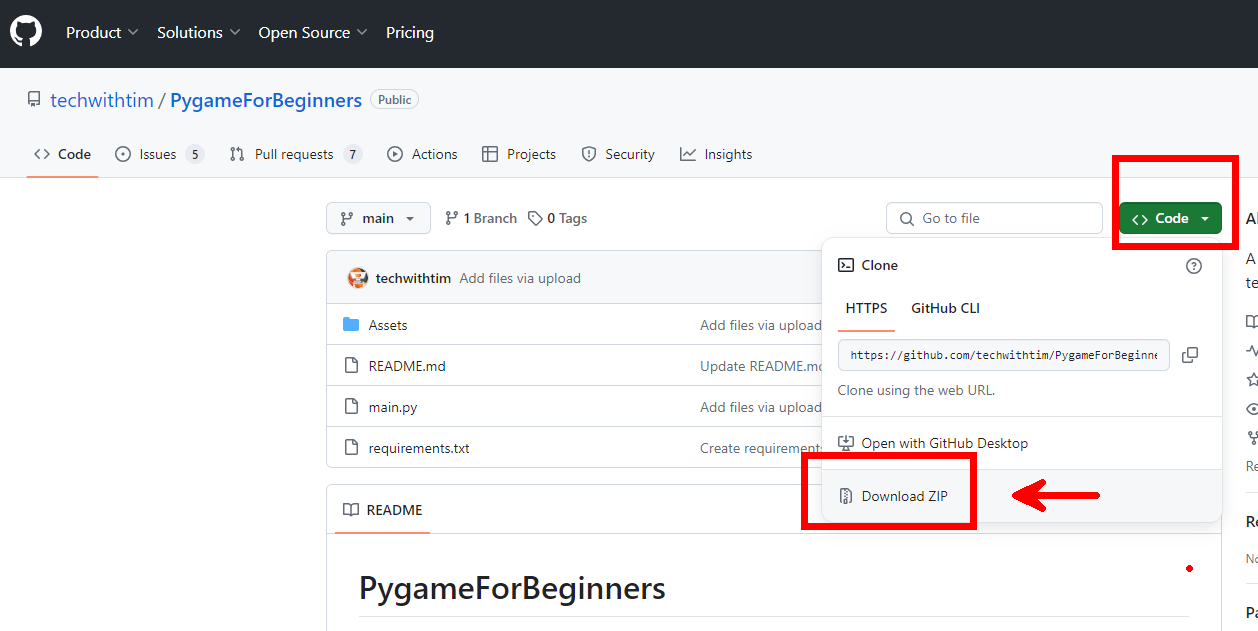1258x631 pixels.
Task: Expand the Solutions menu
Action: (198, 33)
